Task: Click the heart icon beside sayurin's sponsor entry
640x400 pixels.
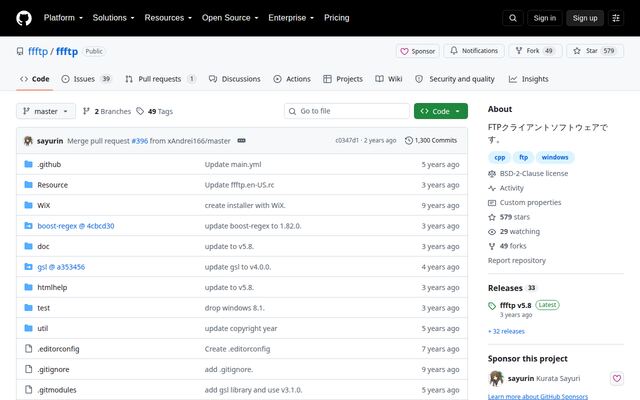Action: [x=616, y=378]
